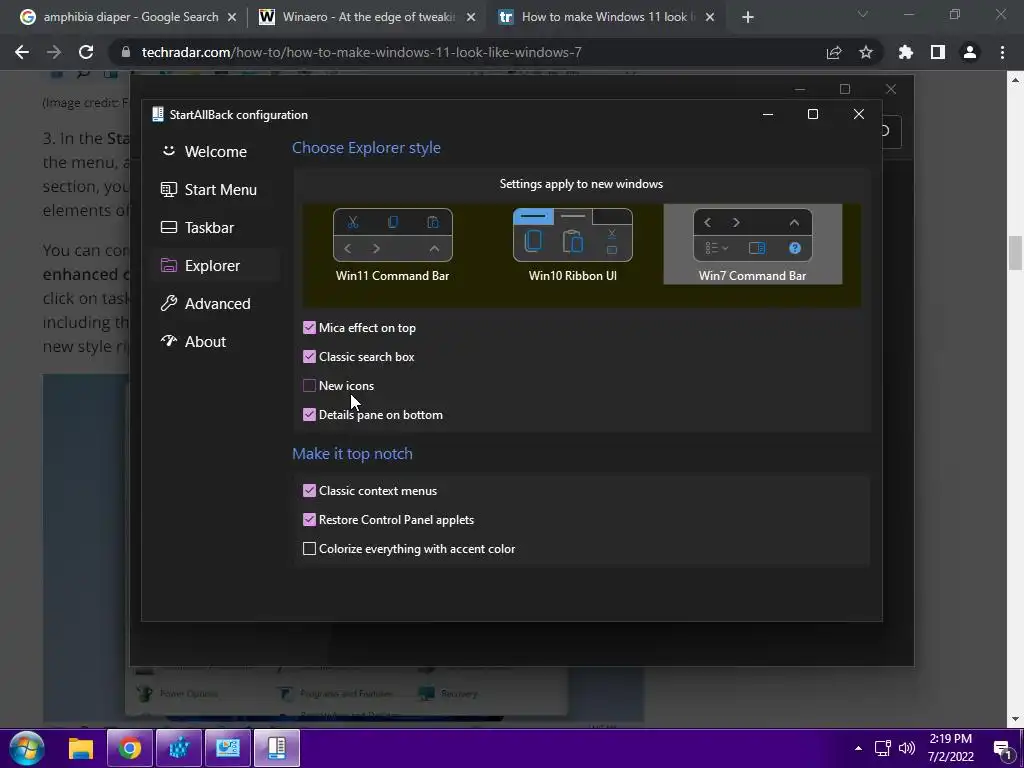1024x768 pixels.
Task: Reload the techradar page
Action: point(86,52)
